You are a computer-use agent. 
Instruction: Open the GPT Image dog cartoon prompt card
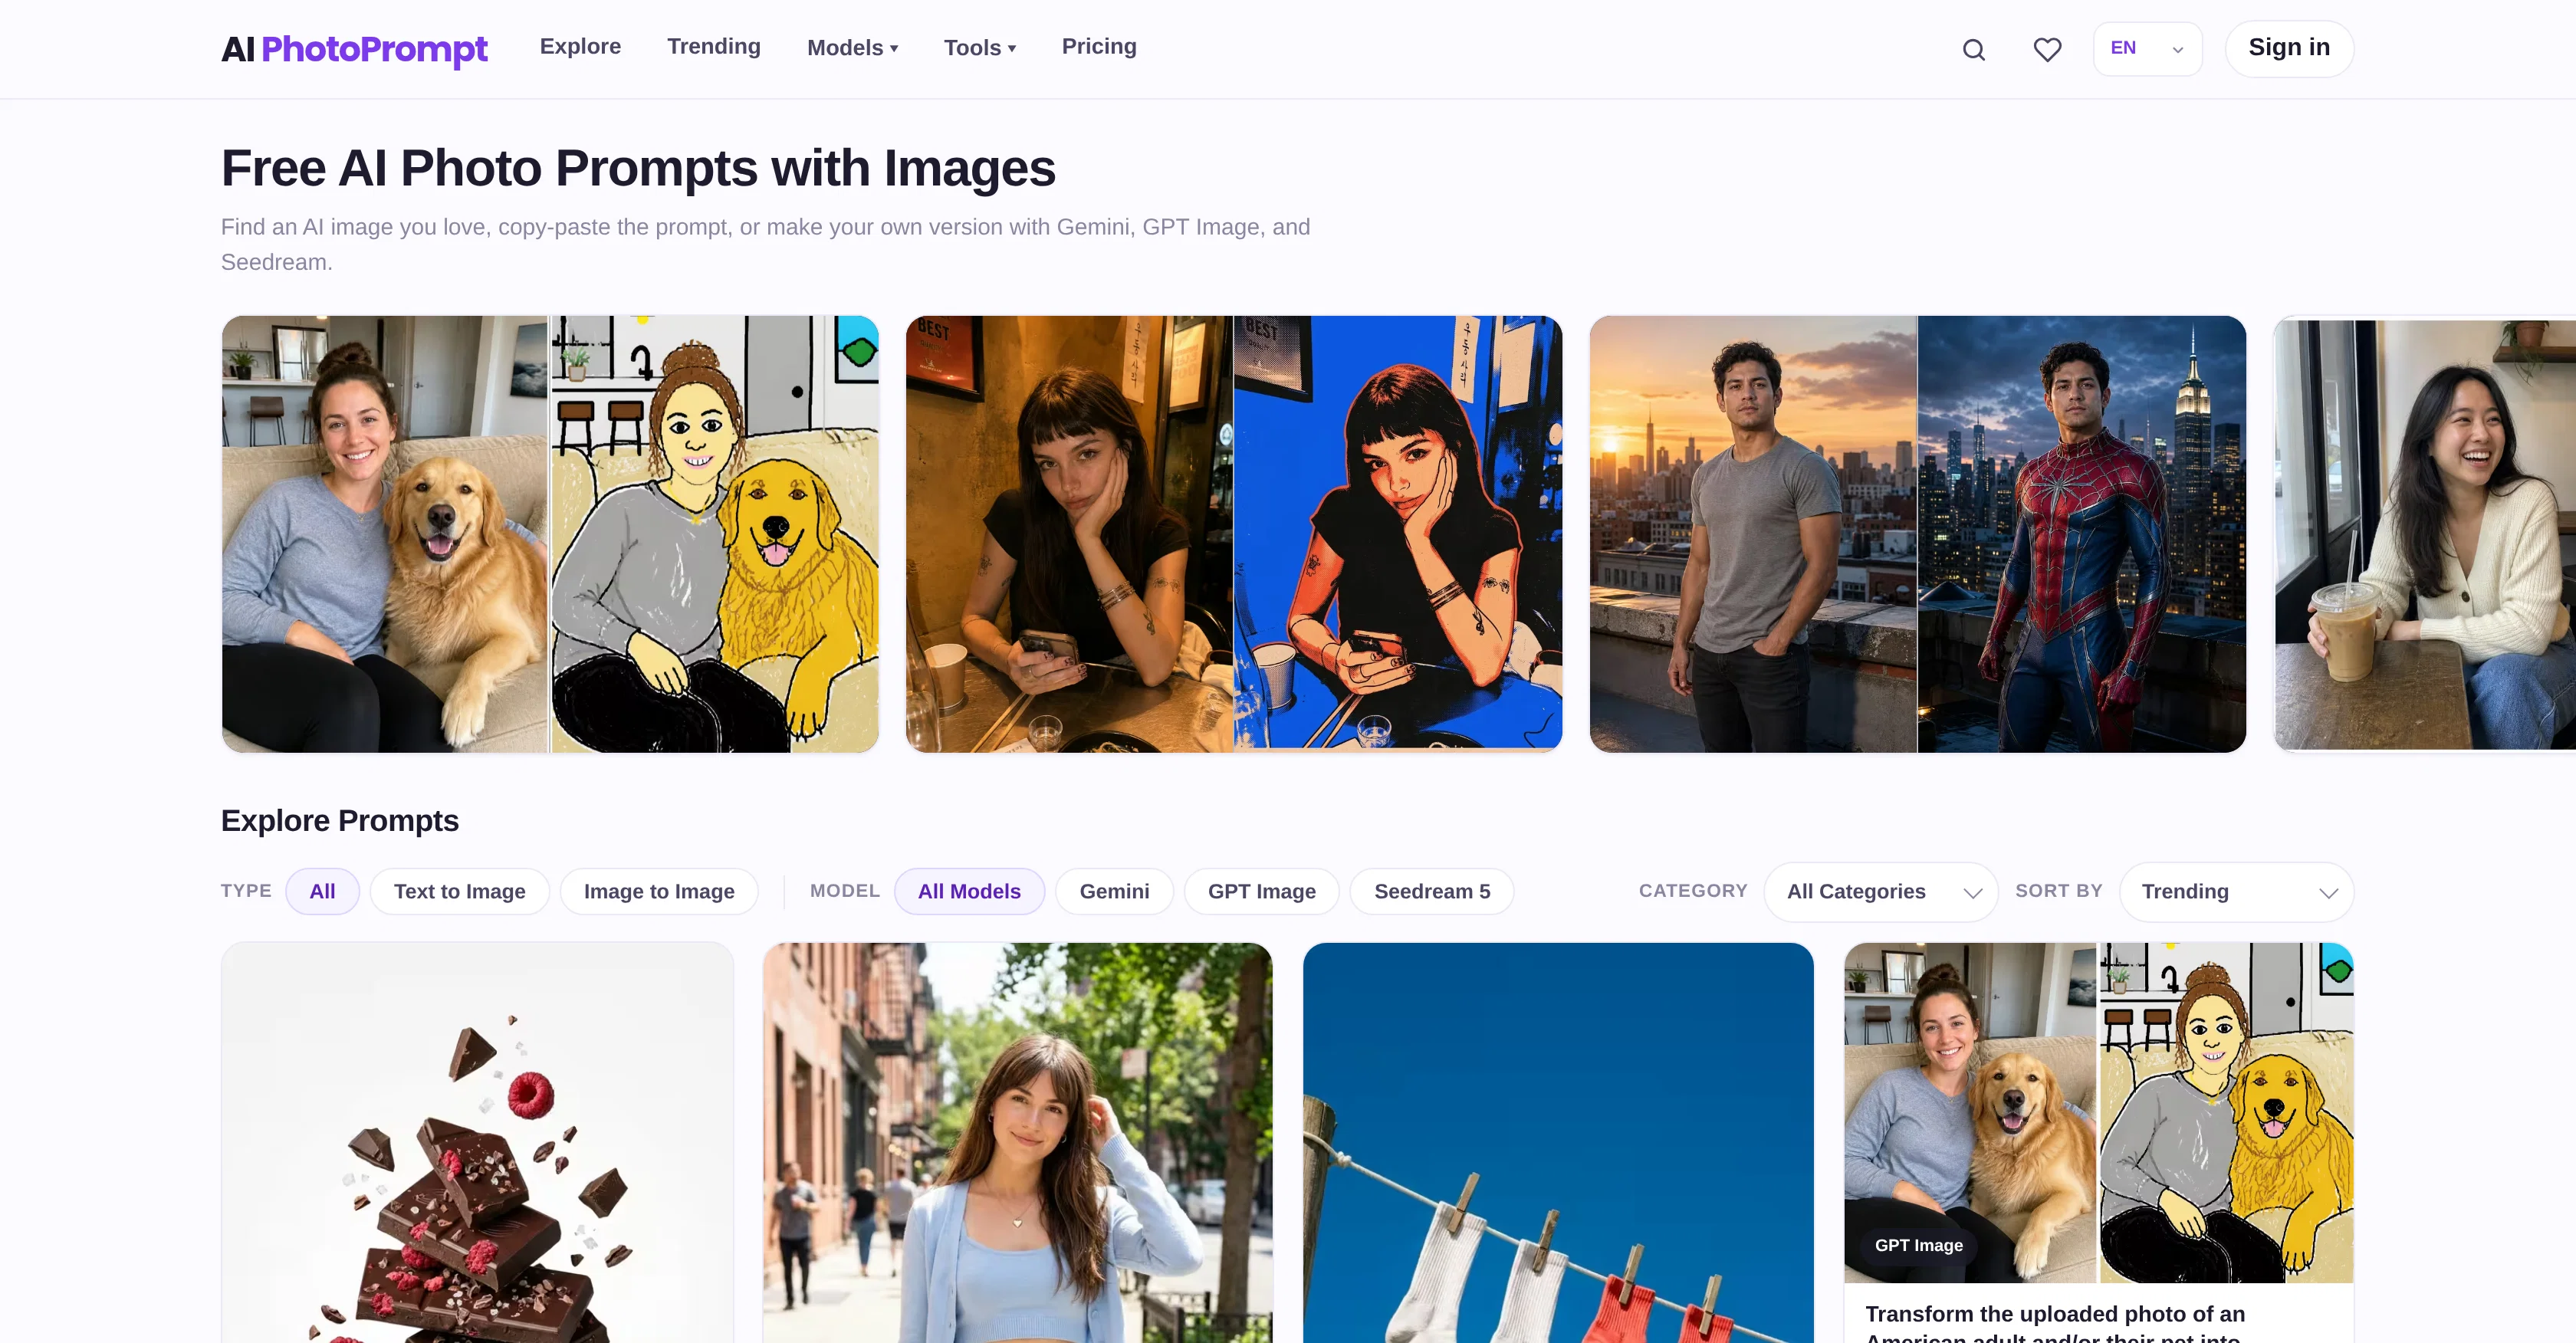tap(2099, 1142)
